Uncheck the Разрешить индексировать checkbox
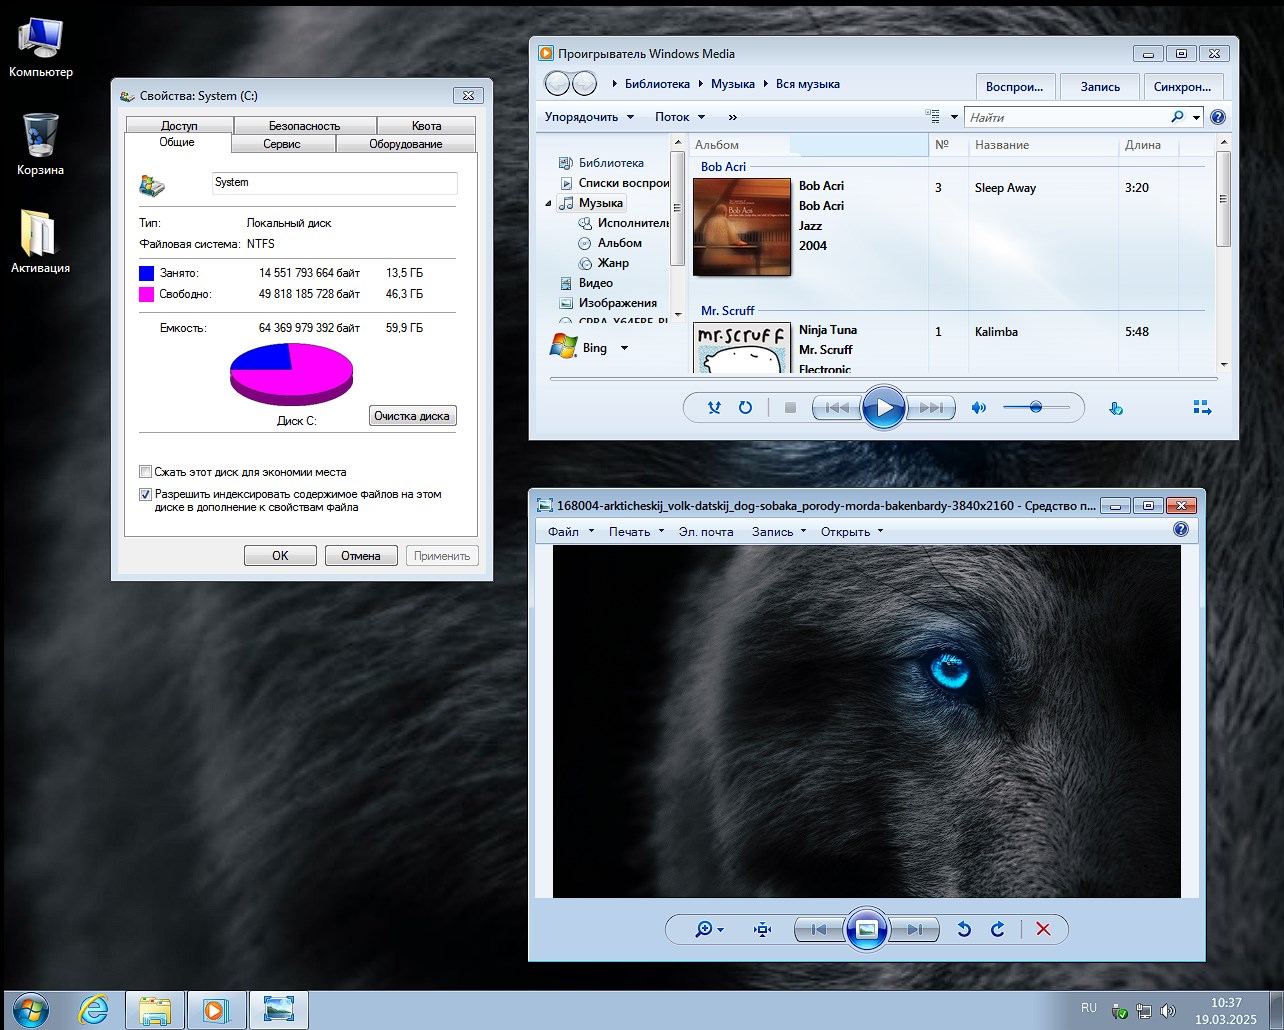 tap(145, 494)
